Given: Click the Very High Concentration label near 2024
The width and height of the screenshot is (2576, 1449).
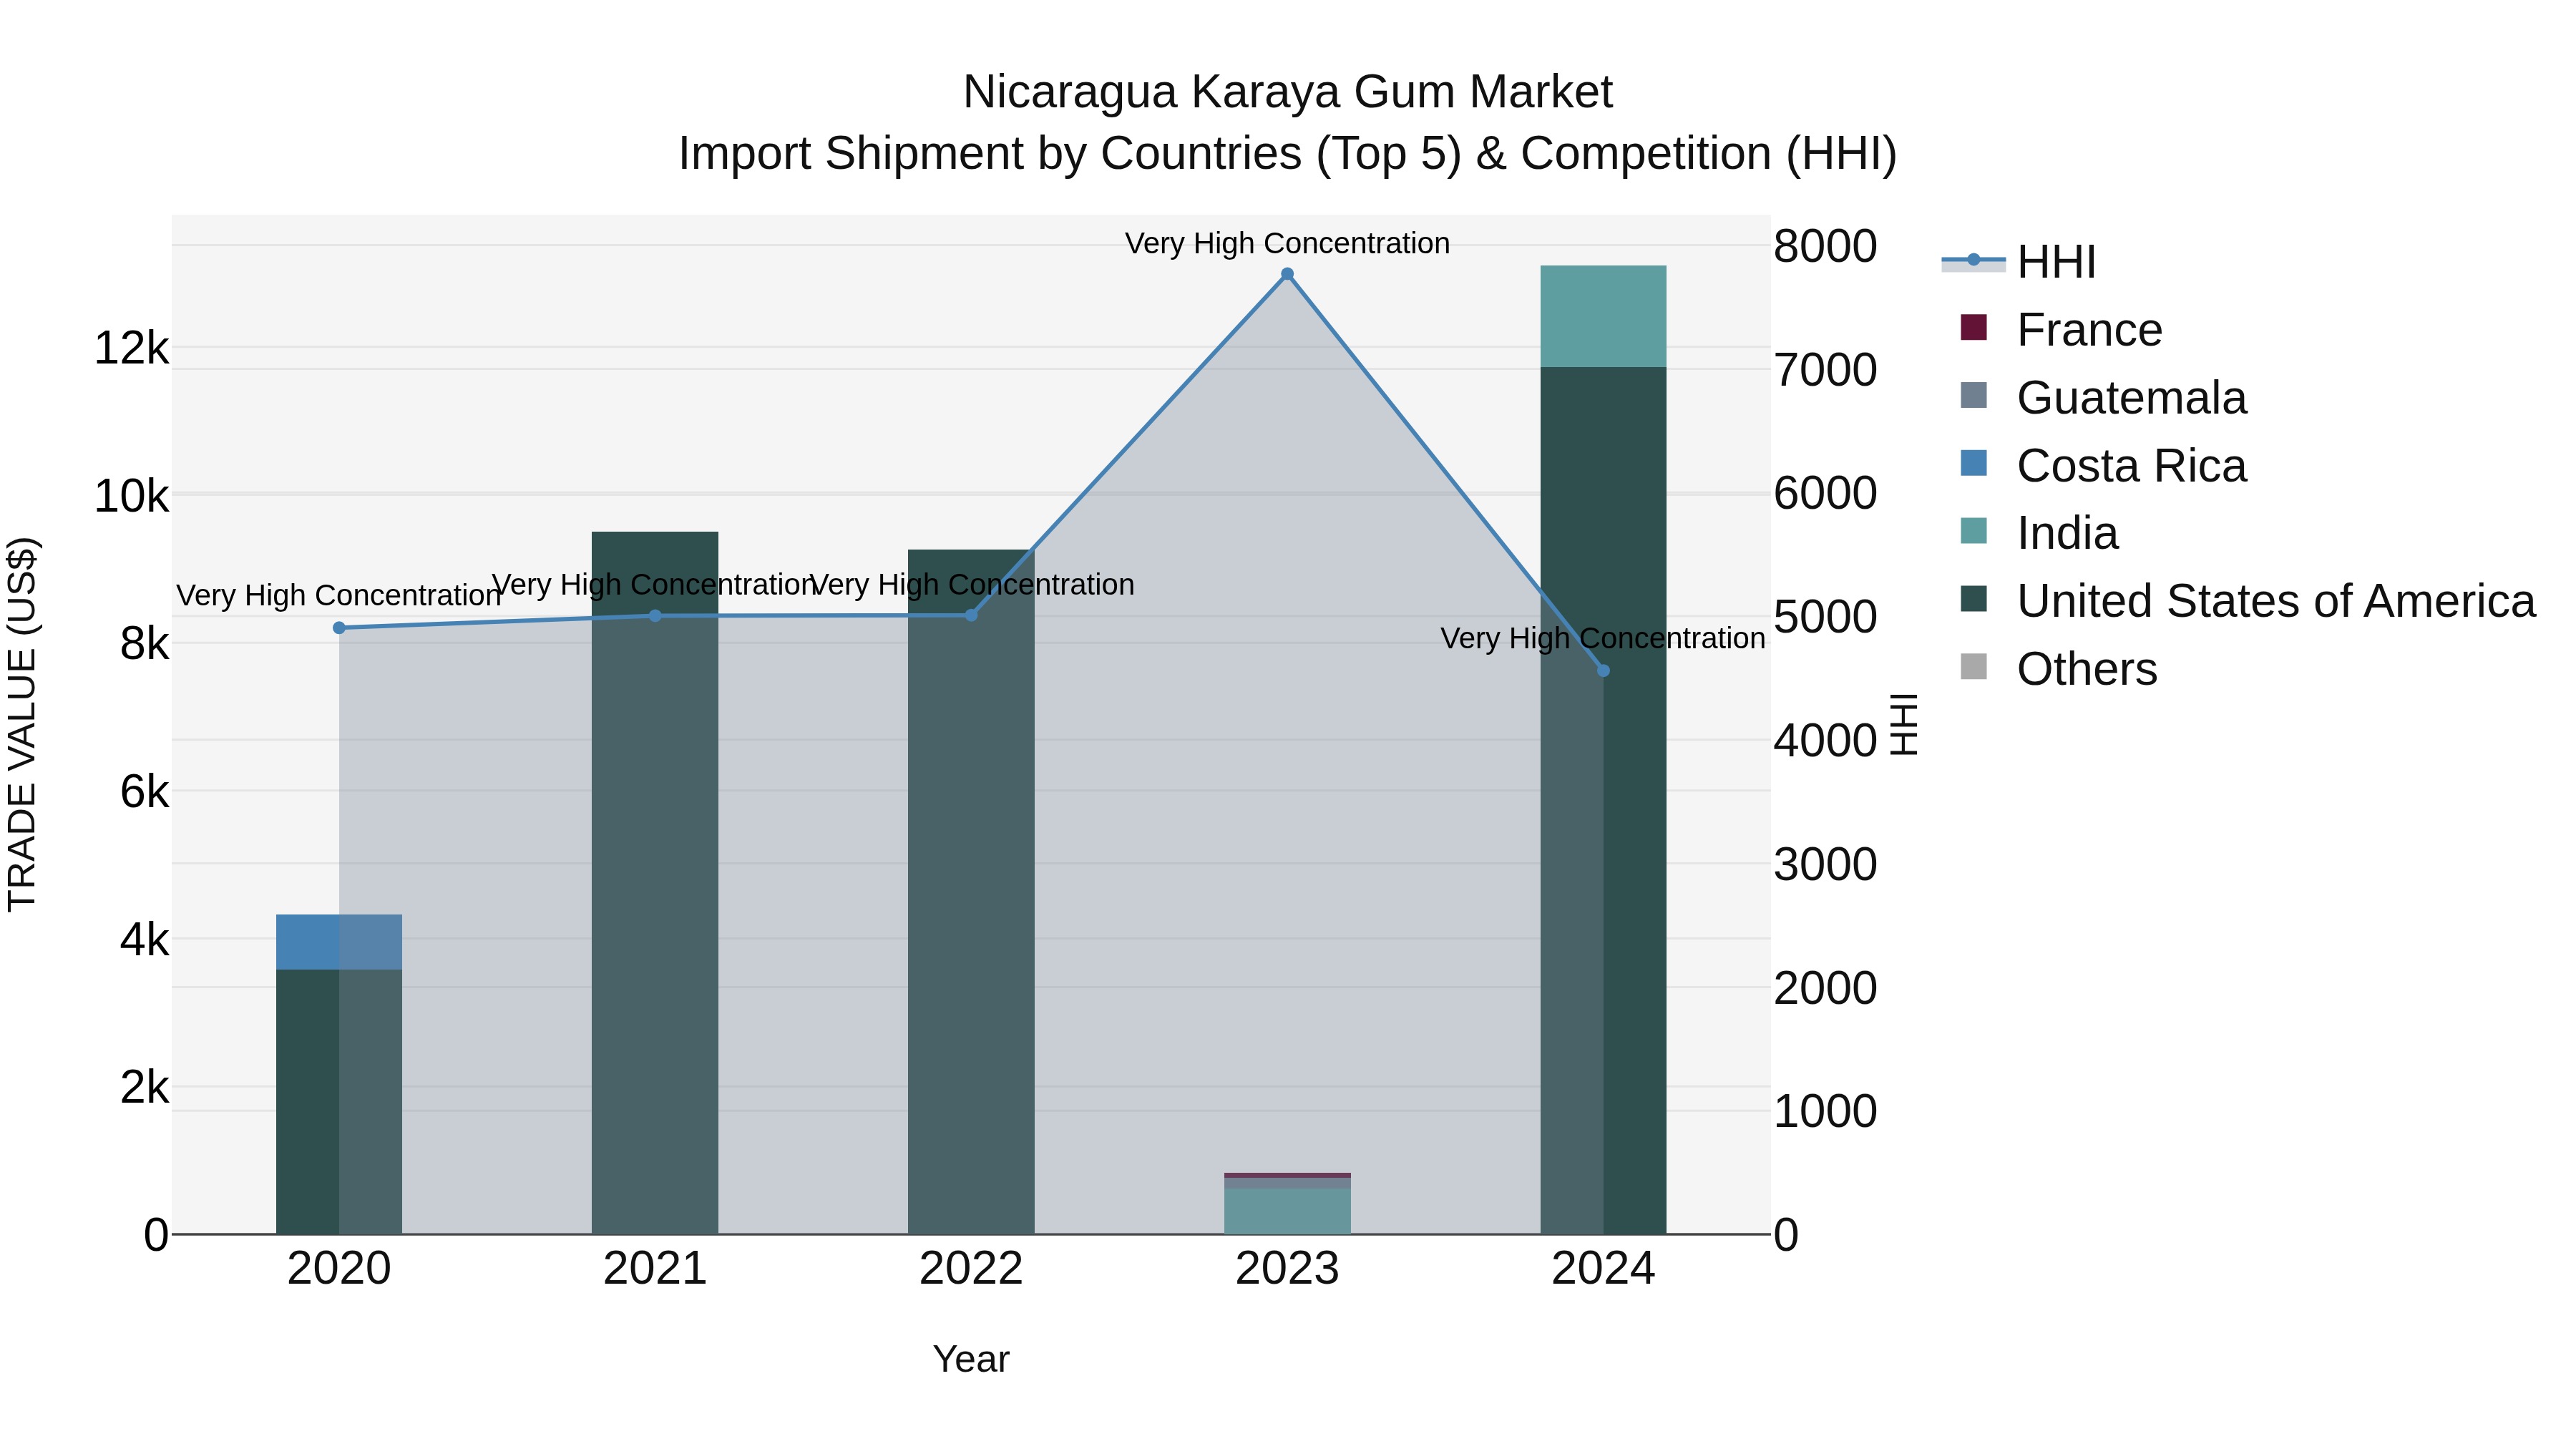Looking at the screenshot, I should pos(1603,638).
